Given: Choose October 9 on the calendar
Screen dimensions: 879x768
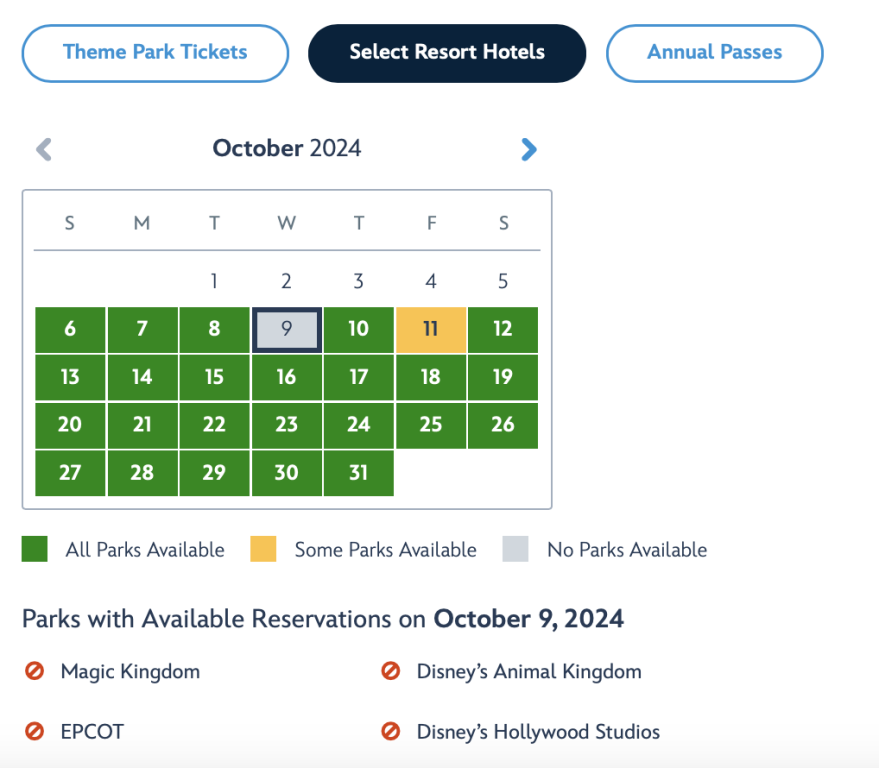Looking at the screenshot, I should 286,330.
